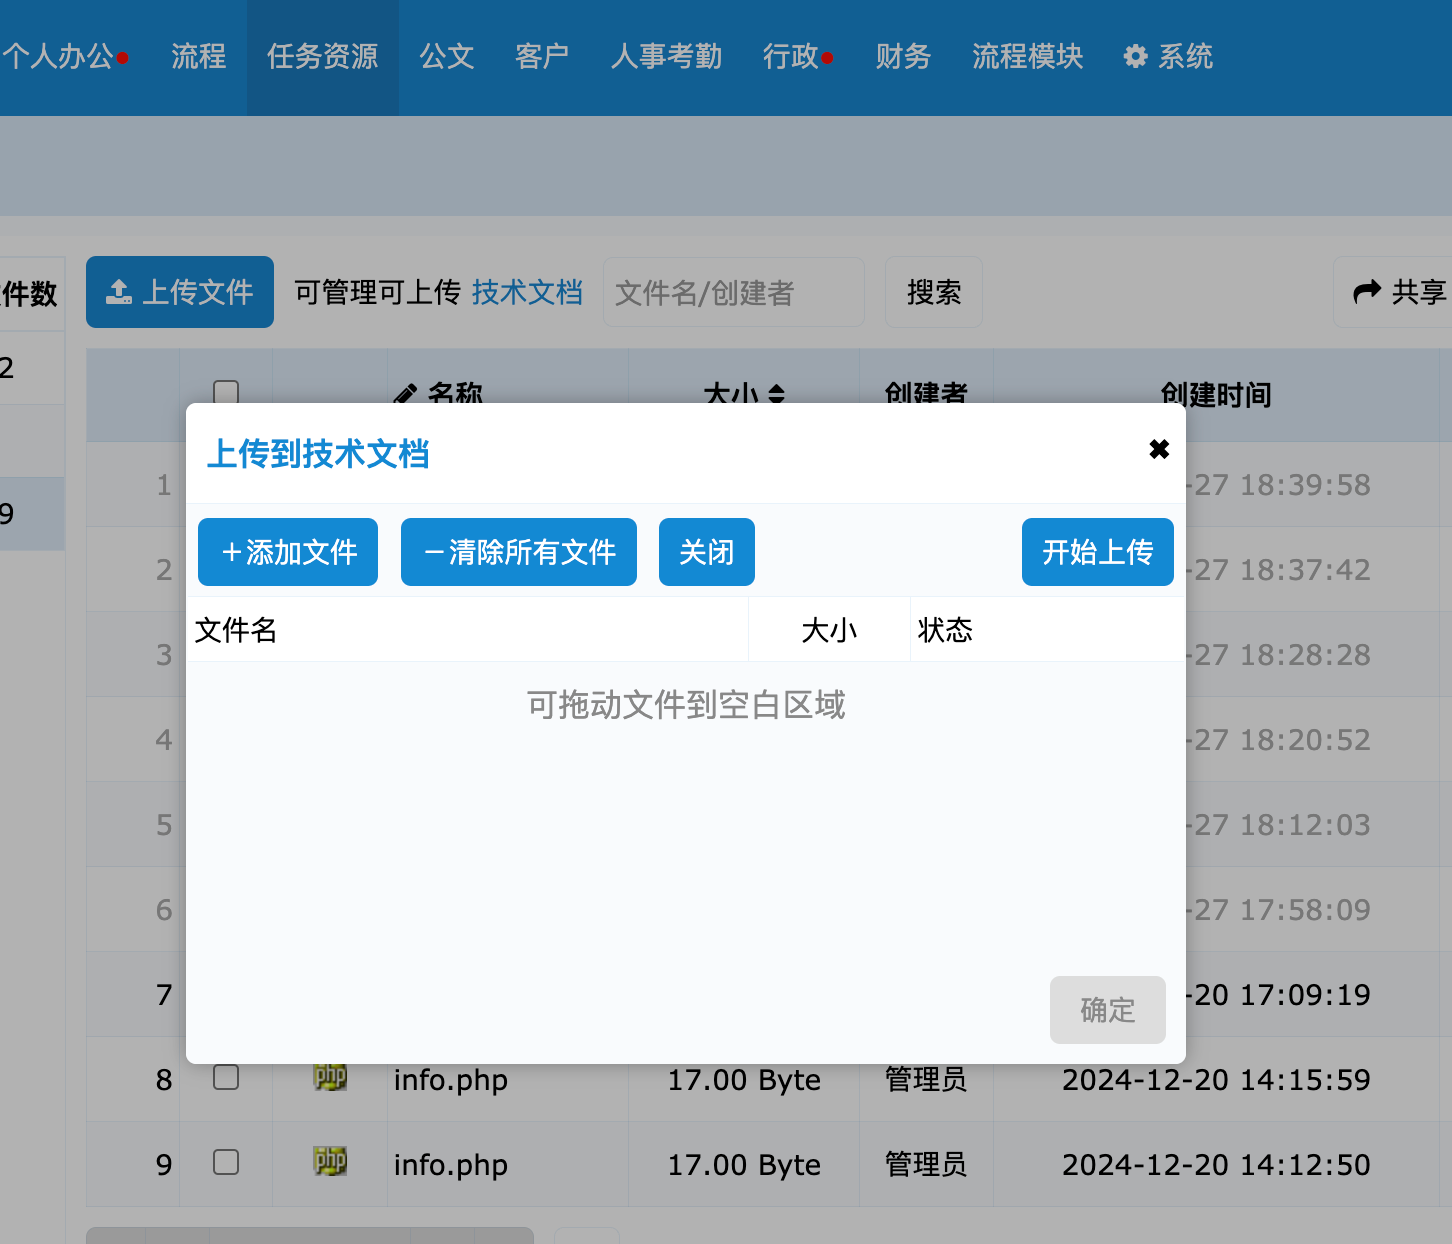Screen dimensions: 1452x1244
Task: Open the 个人办公 menu
Action: [60, 57]
